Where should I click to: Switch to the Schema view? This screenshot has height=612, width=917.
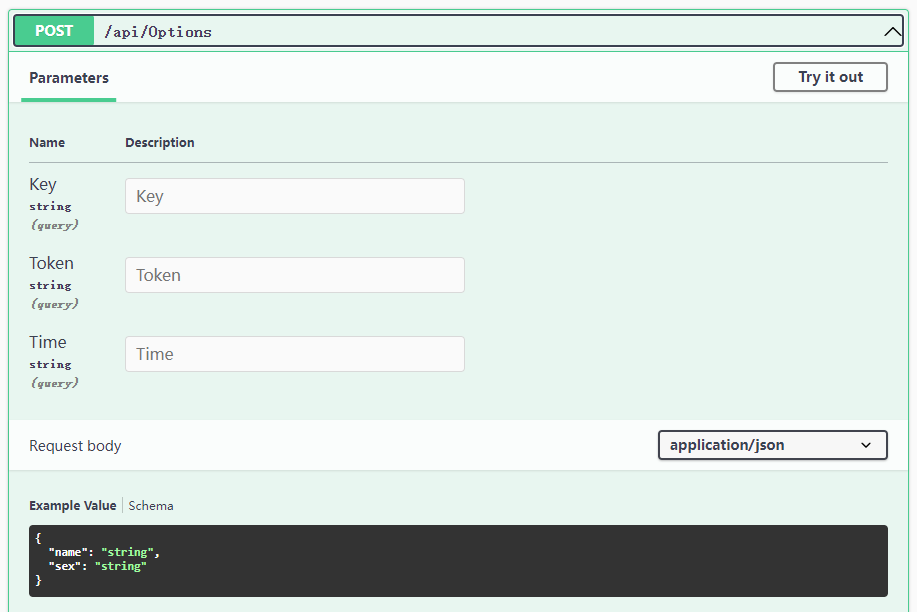point(151,506)
